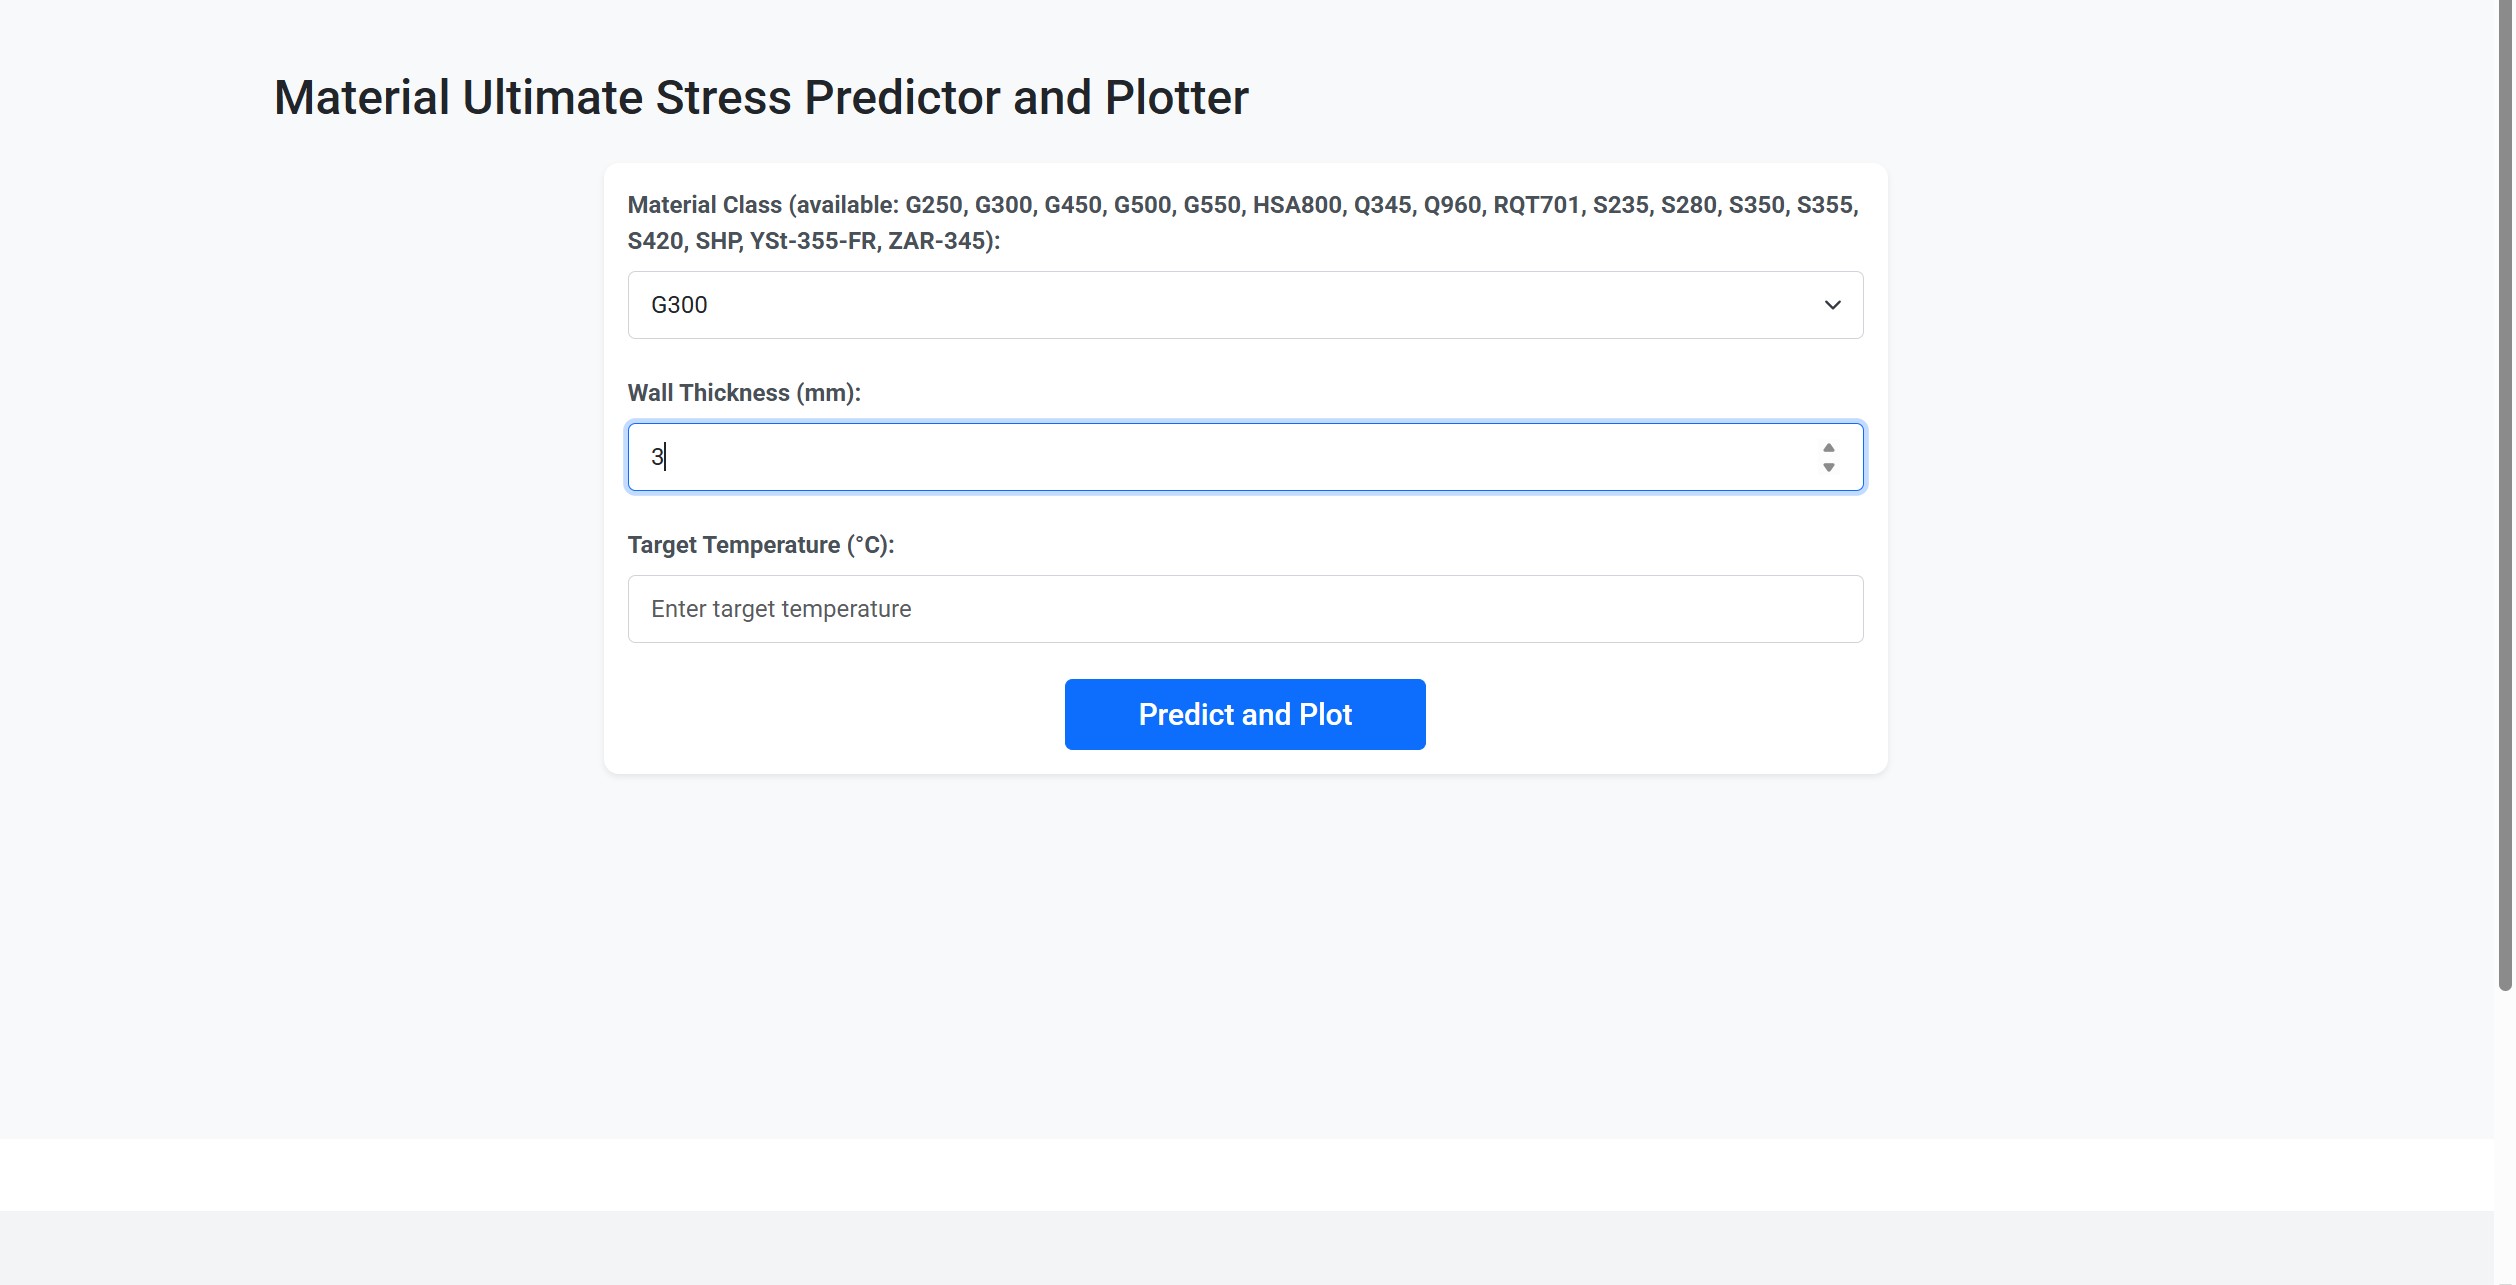Place cursor in the Target Temperature box
Viewport: 2516px width, 1285px height.
(1244, 608)
